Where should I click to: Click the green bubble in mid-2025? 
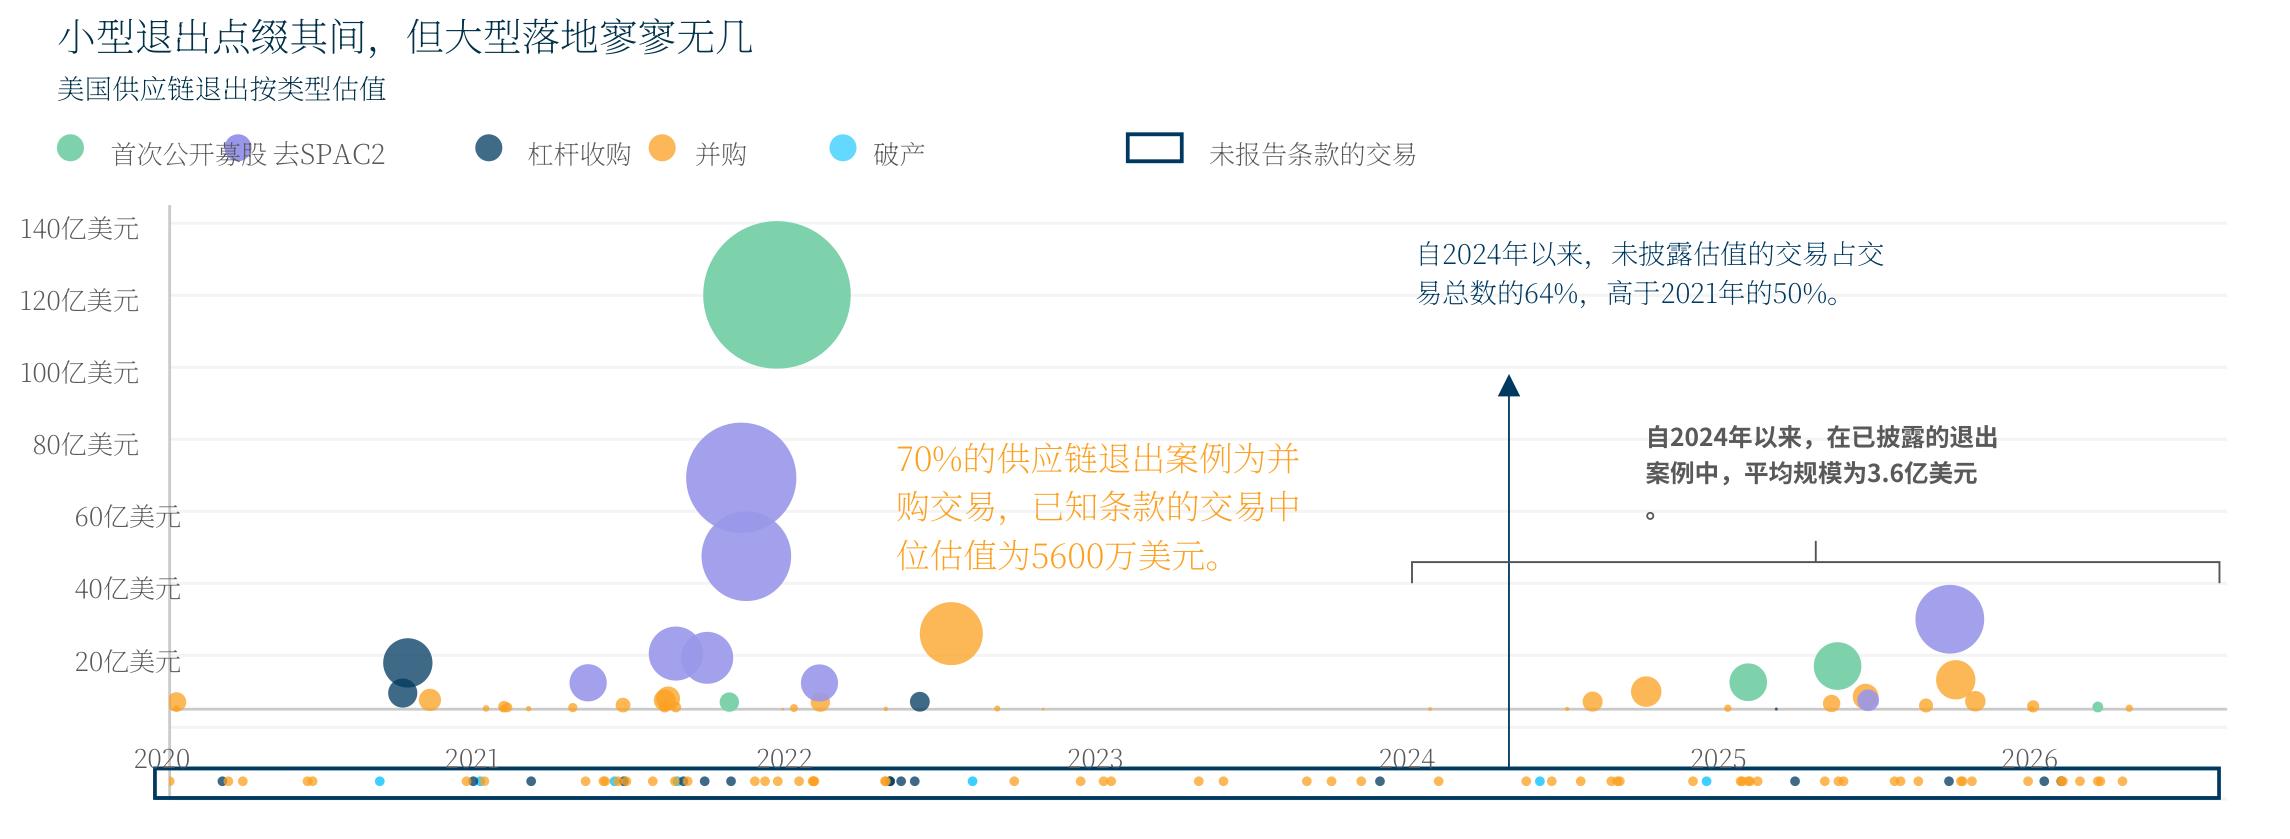[x=1837, y=666]
